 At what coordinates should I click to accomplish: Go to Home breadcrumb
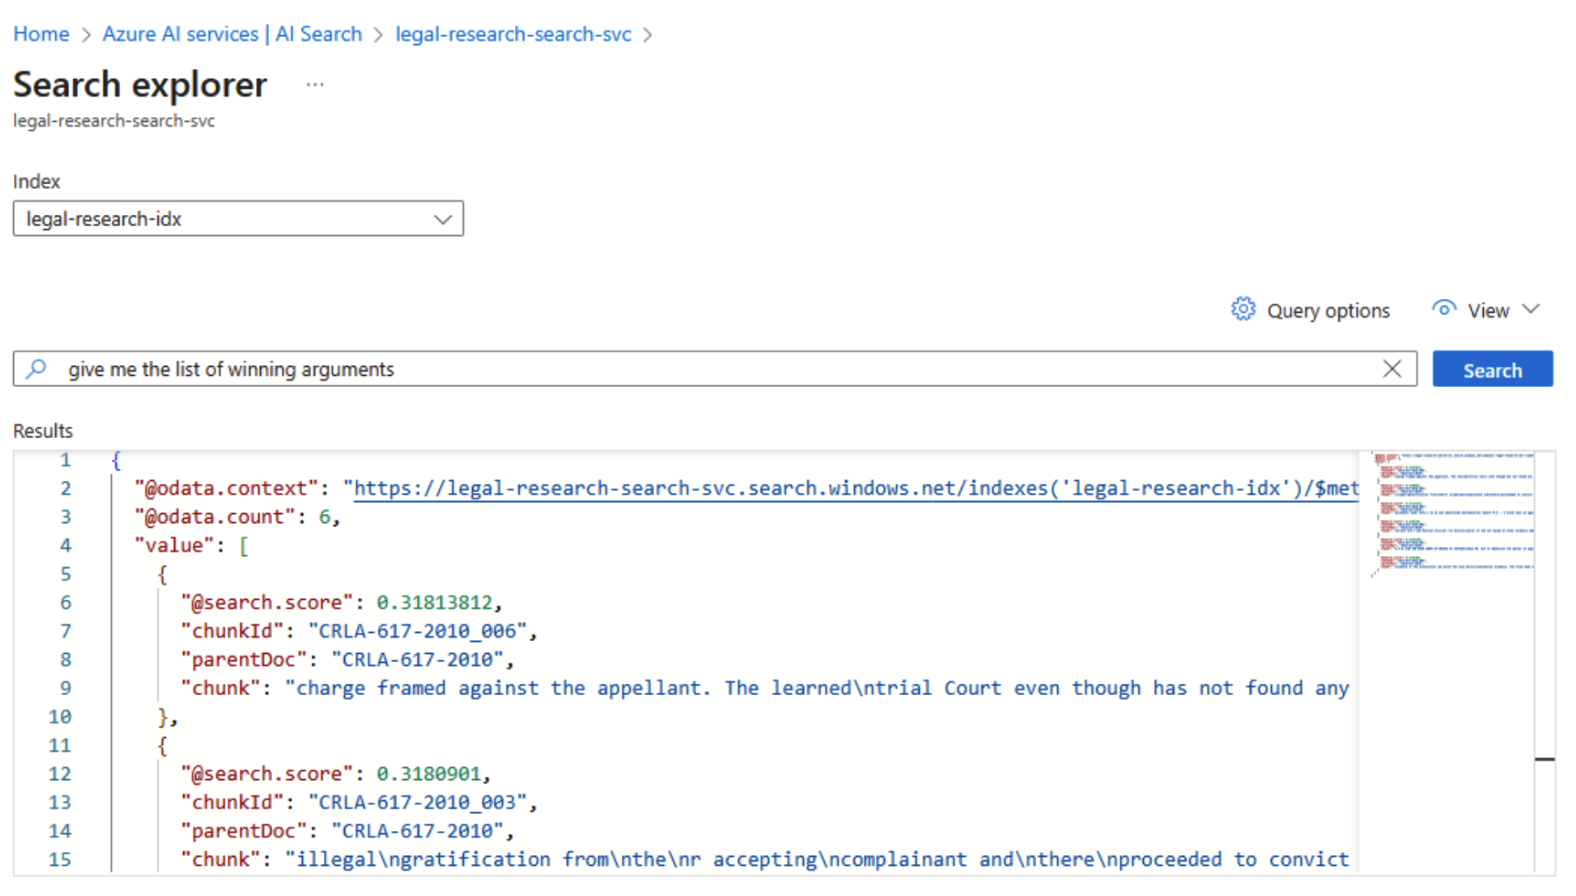[x=41, y=34]
